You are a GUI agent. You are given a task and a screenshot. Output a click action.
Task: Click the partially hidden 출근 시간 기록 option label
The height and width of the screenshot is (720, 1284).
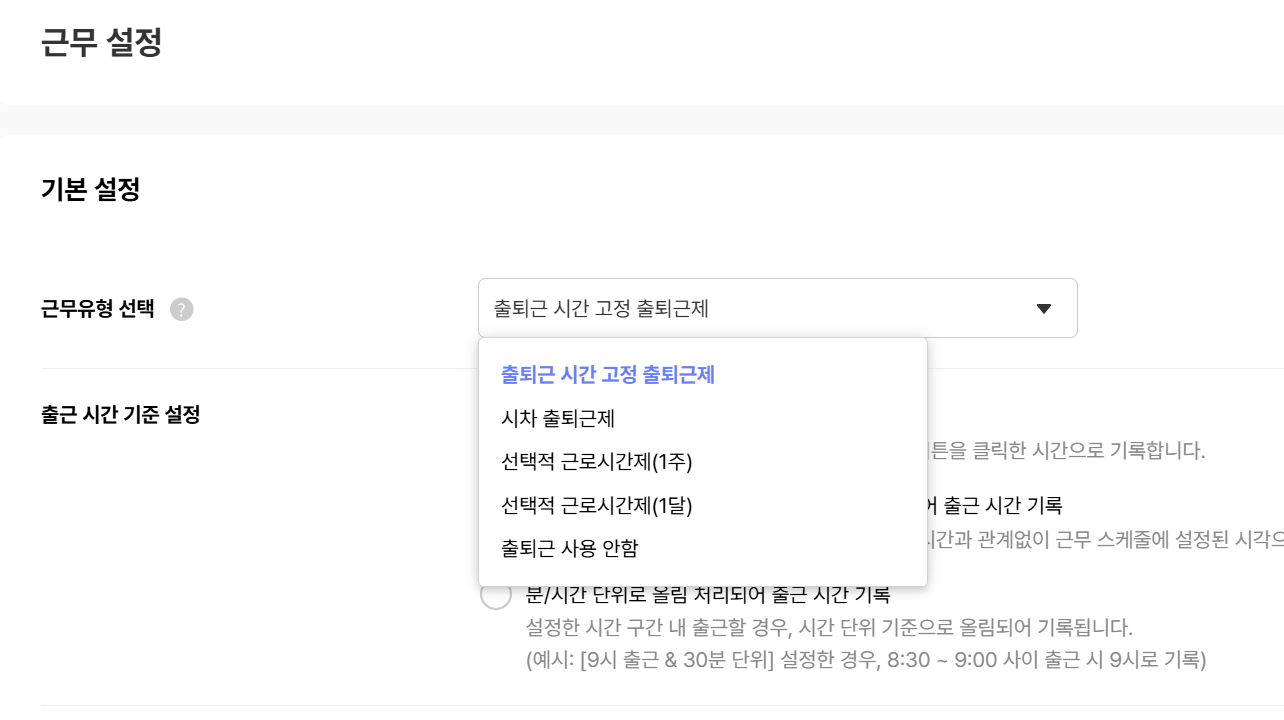pyautogui.click(x=992, y=505)
